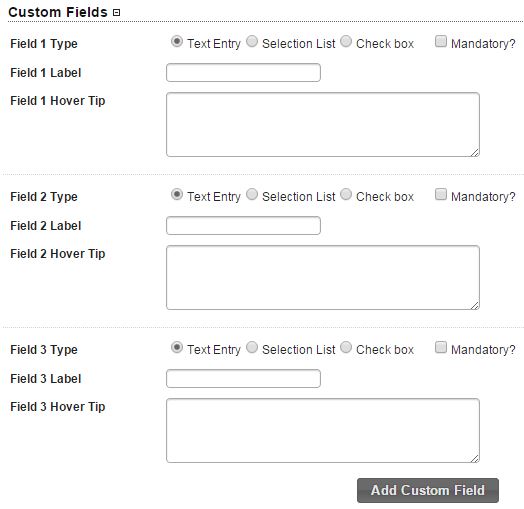Focus the Field 3 Label input
This screenshot has height=509, width=524.
tap(243, 379)
